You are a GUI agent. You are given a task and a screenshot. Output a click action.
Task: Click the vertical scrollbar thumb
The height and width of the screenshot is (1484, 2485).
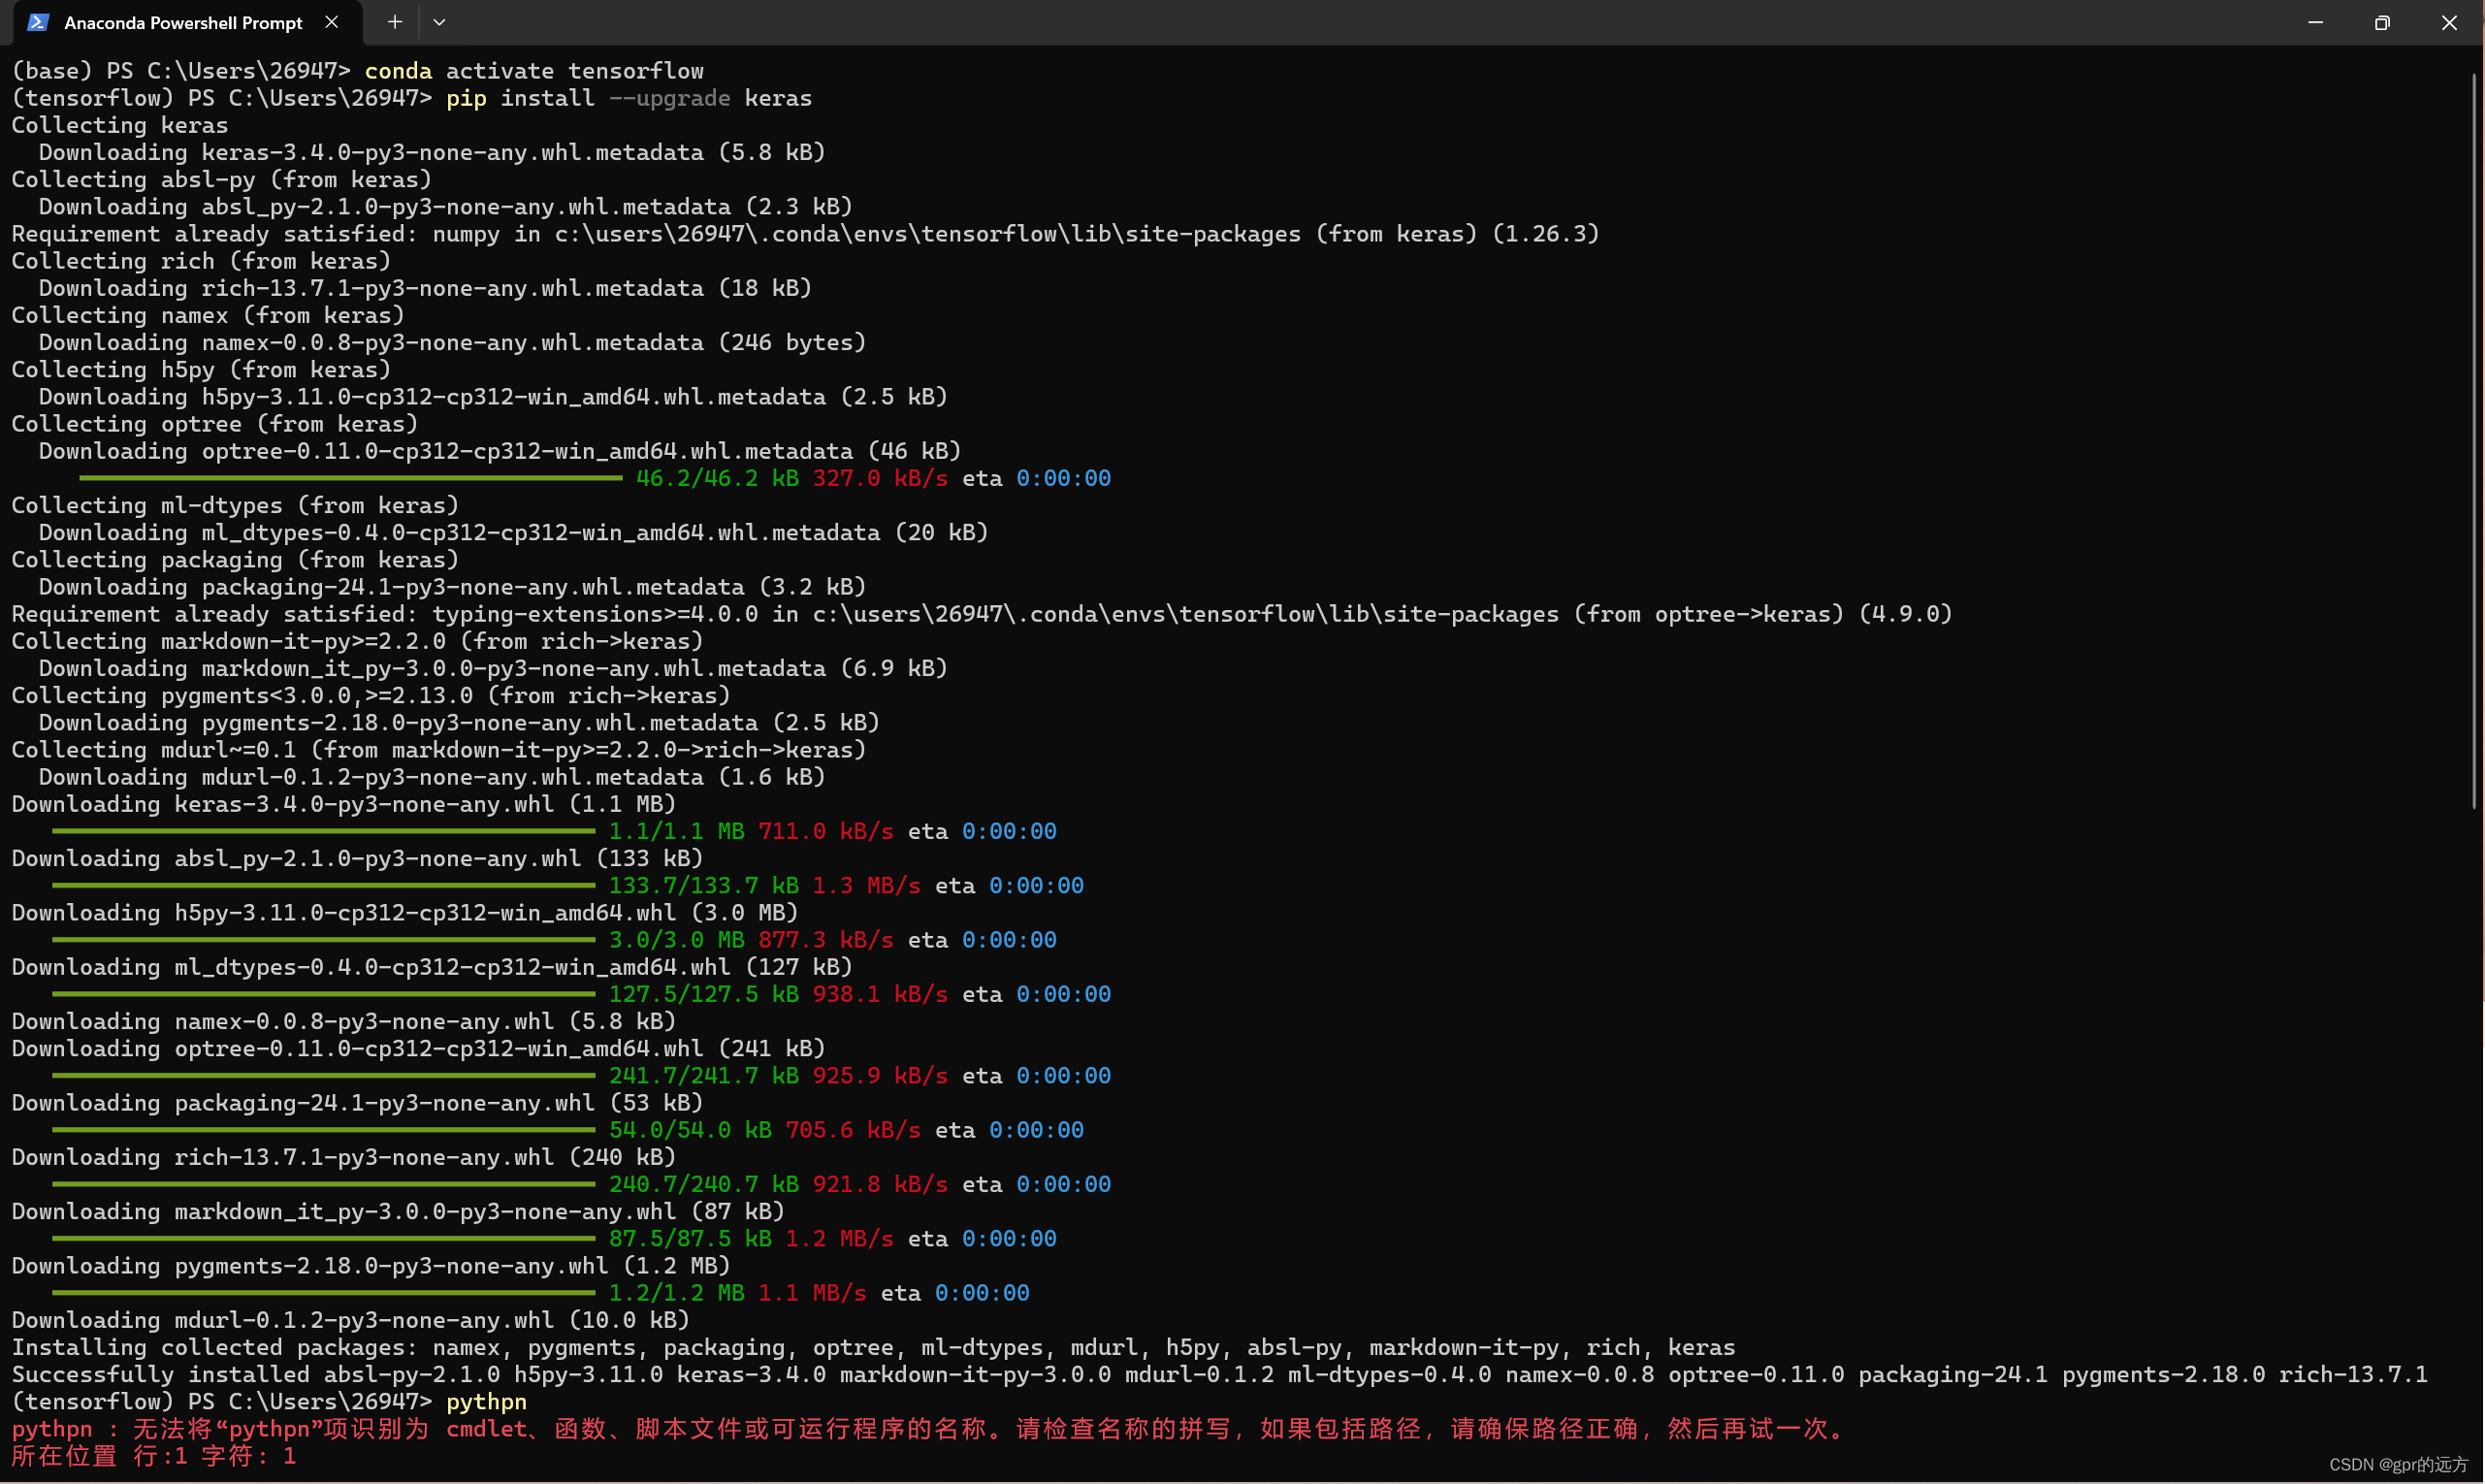[2474, 440]
